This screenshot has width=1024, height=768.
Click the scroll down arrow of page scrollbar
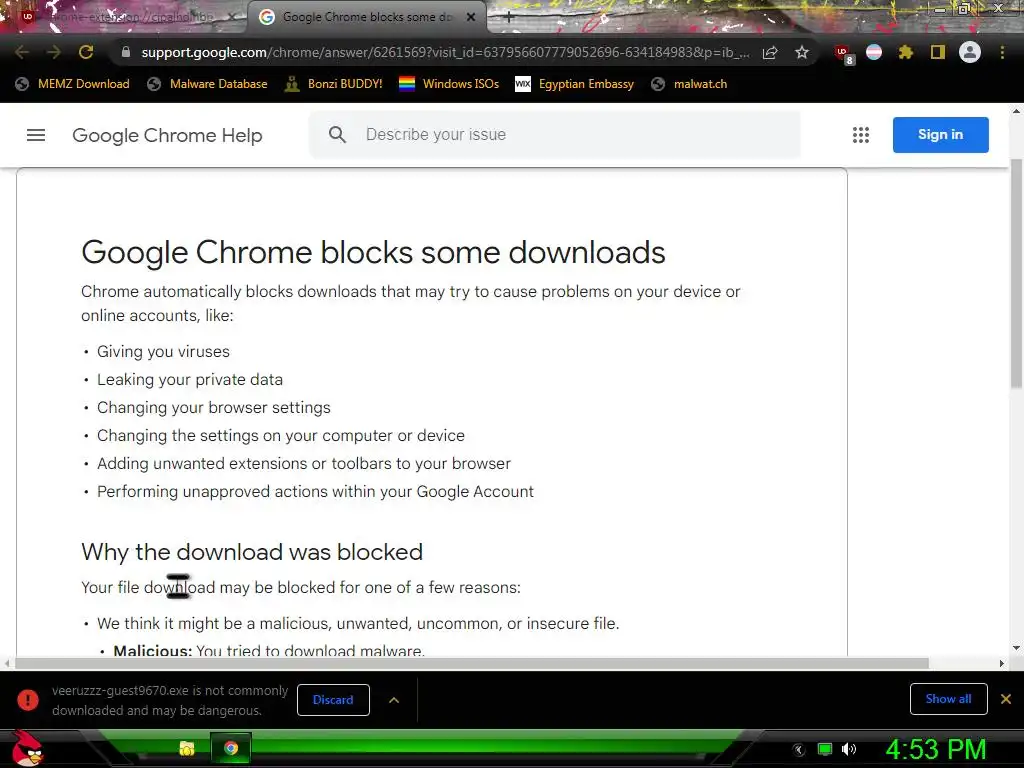click(1016, 648)
